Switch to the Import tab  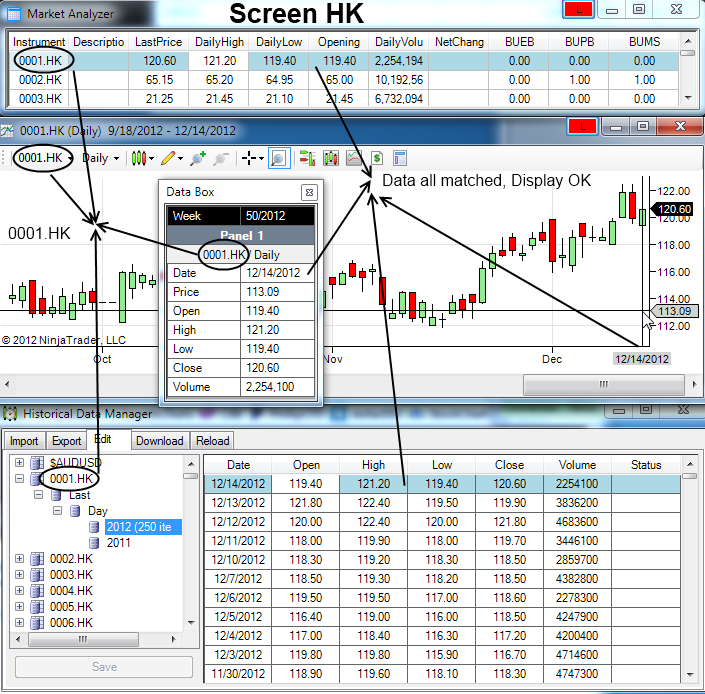pyautogui.click(x=24, y=441)
